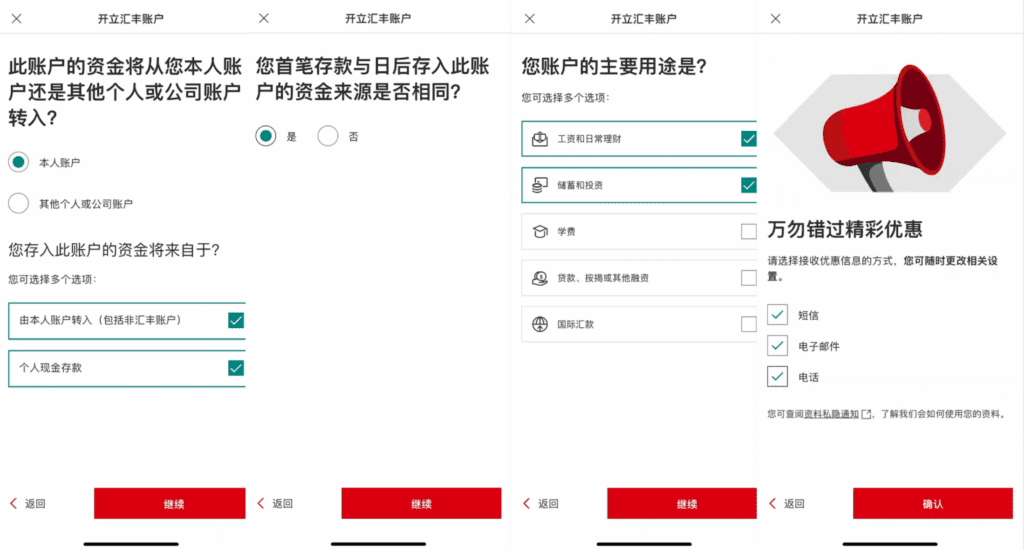1024x550 pixels.
Task: Select the 本人账户 radio button
Action: (18, 162)
